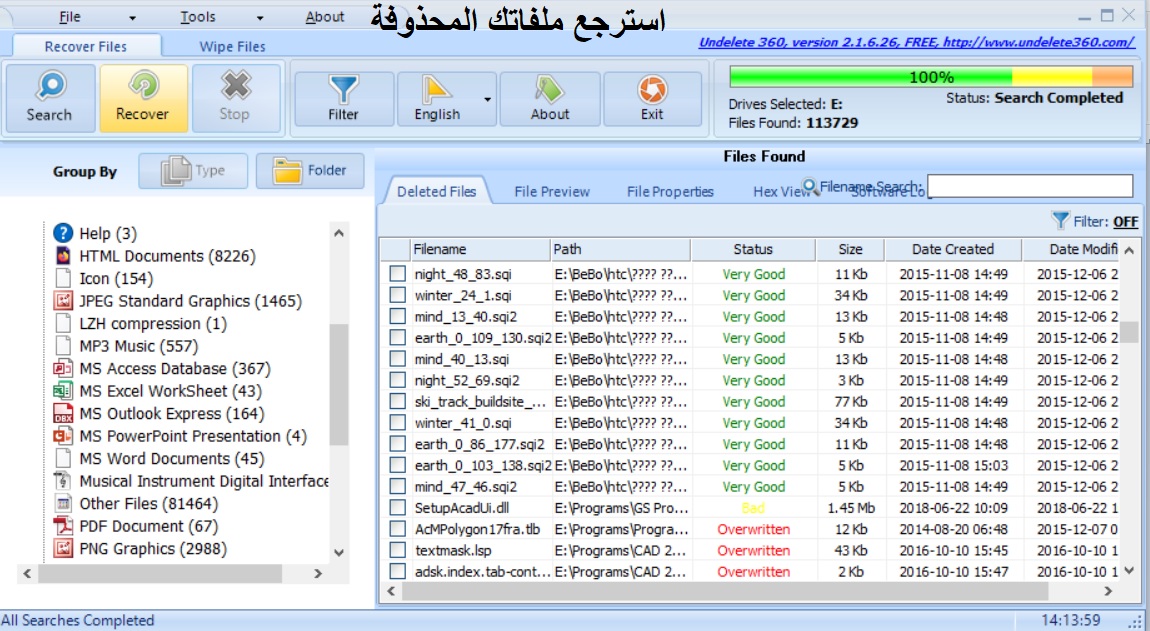Start recovery with the Recover icon
Viewport: 1150px width, 631px height.
[143, 87]
